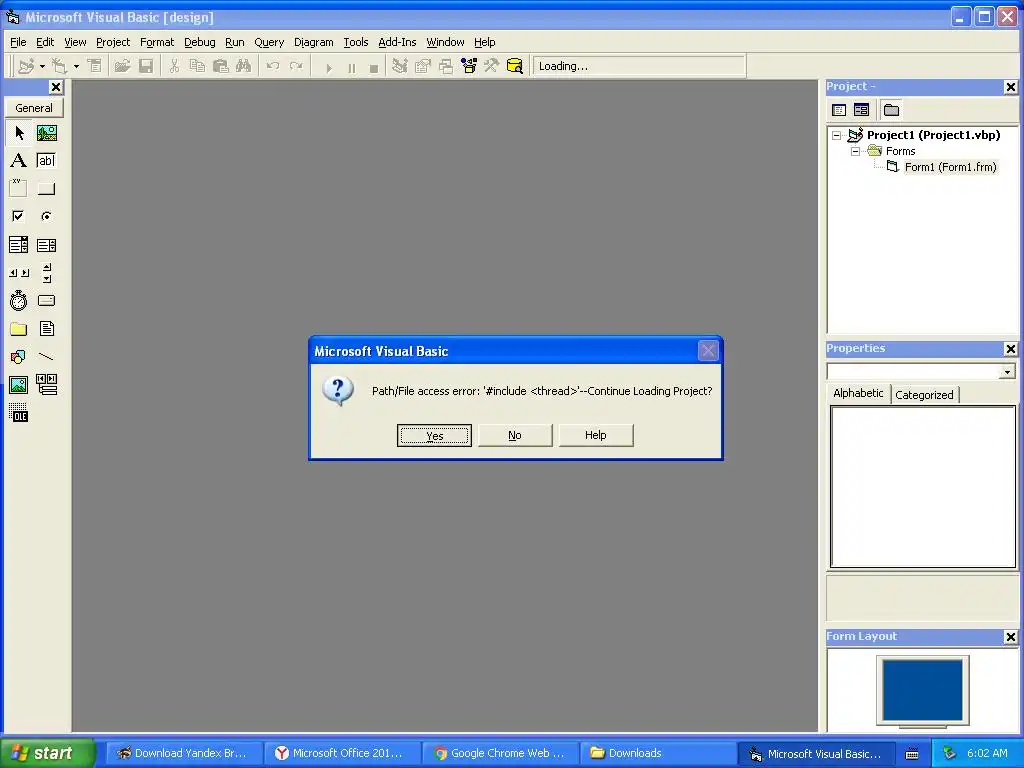The image size is (1024, 768).
Task: Click the form preview in Form Layout
Action: pos(922,690)
